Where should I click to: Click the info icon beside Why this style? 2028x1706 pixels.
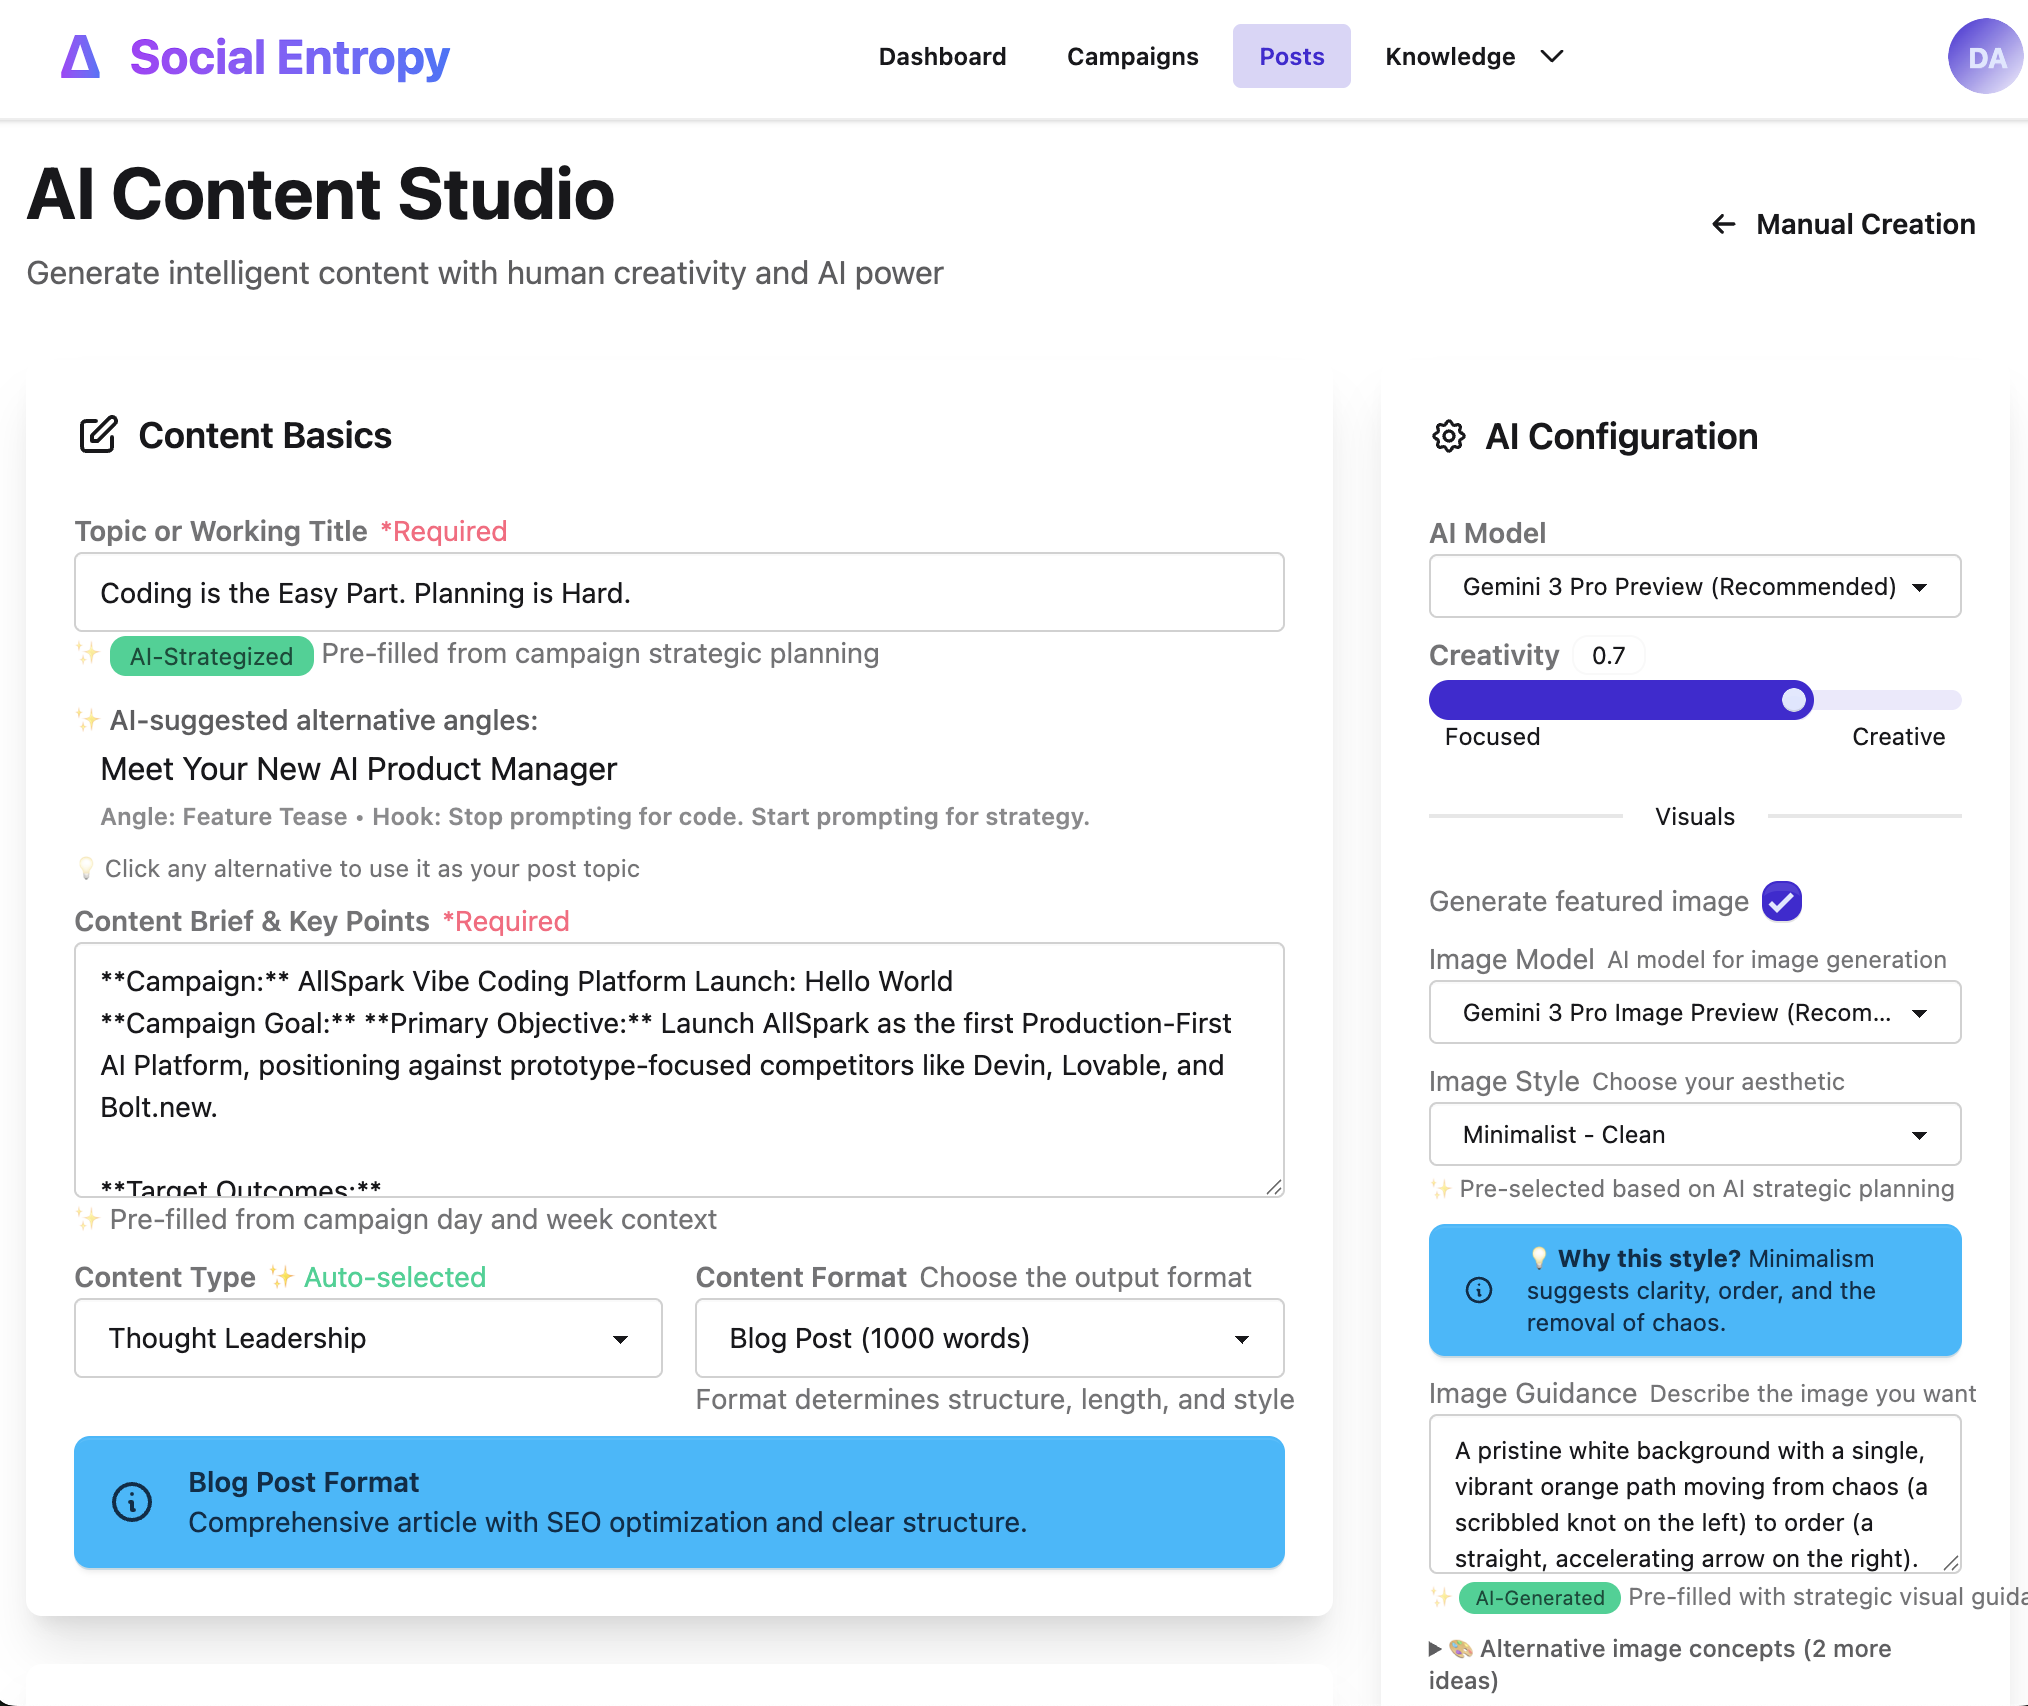pyautogui.click(x=1479, y=1290)
